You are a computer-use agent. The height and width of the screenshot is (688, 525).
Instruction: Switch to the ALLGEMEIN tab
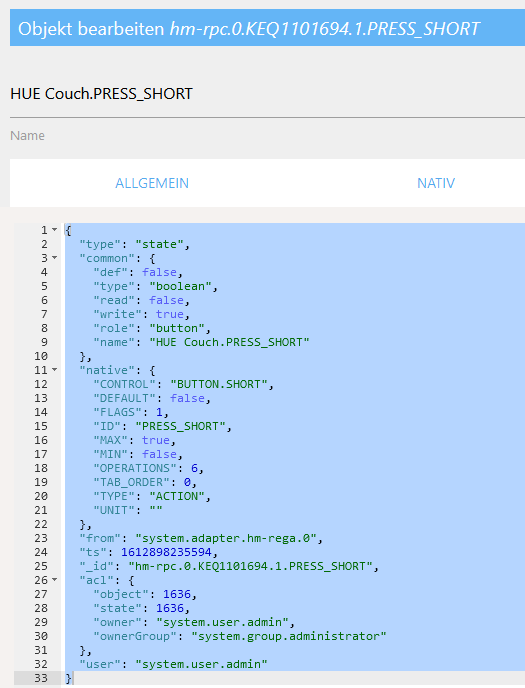152,183
